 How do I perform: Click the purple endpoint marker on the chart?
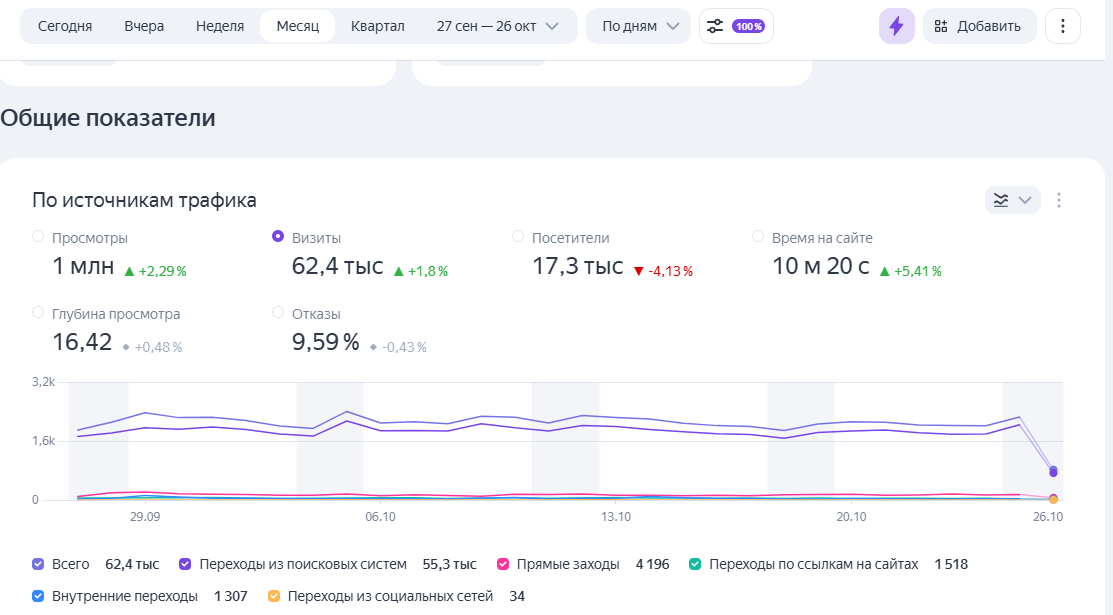coord(1053,472)
